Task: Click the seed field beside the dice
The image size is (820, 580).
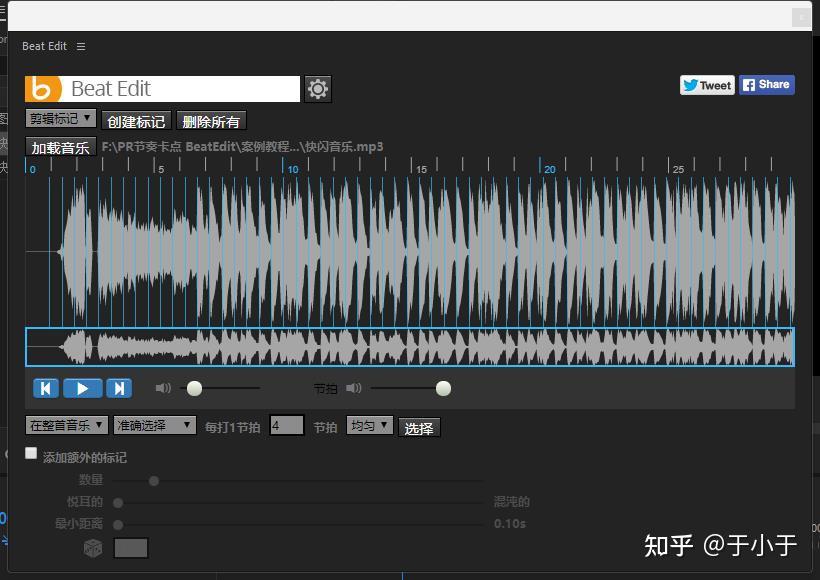Action: [x=131, y=548]
